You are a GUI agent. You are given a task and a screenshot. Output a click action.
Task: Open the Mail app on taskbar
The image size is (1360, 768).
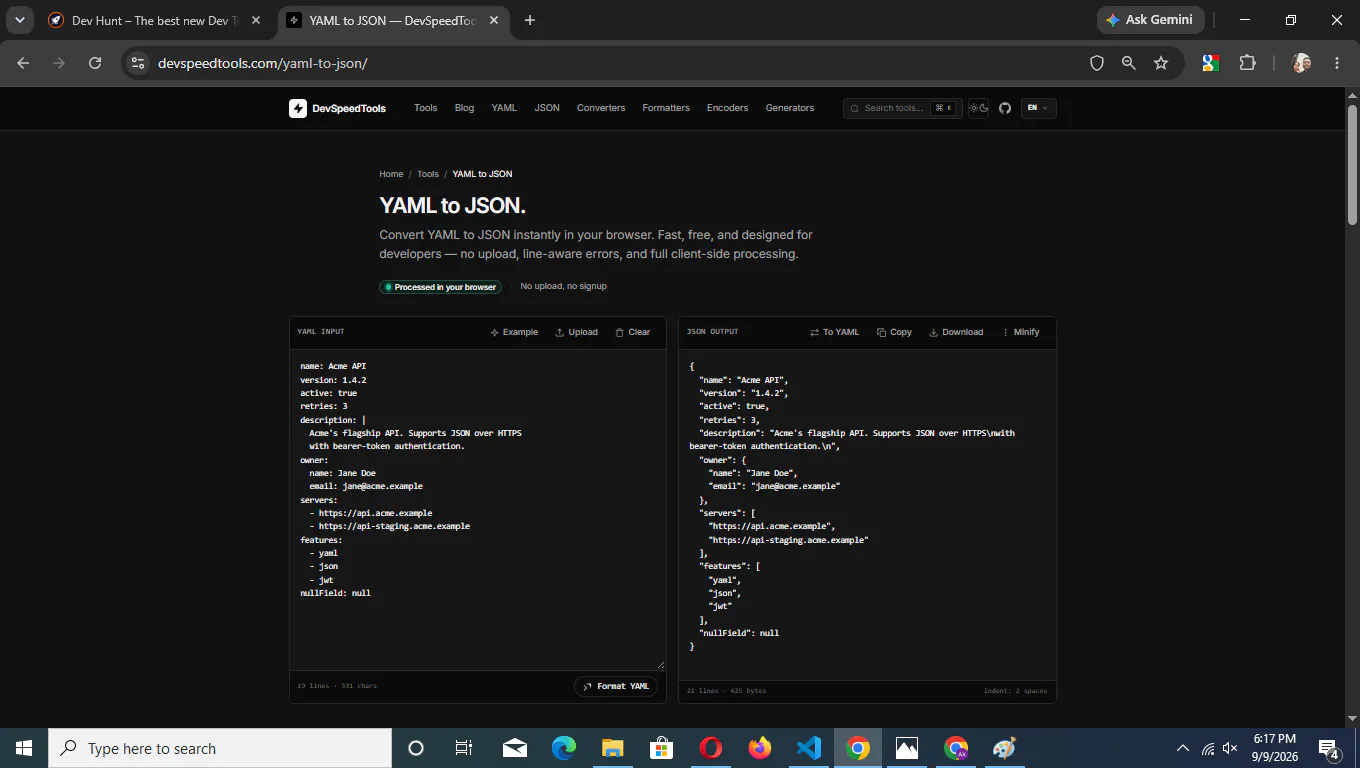tap(515, 748)
